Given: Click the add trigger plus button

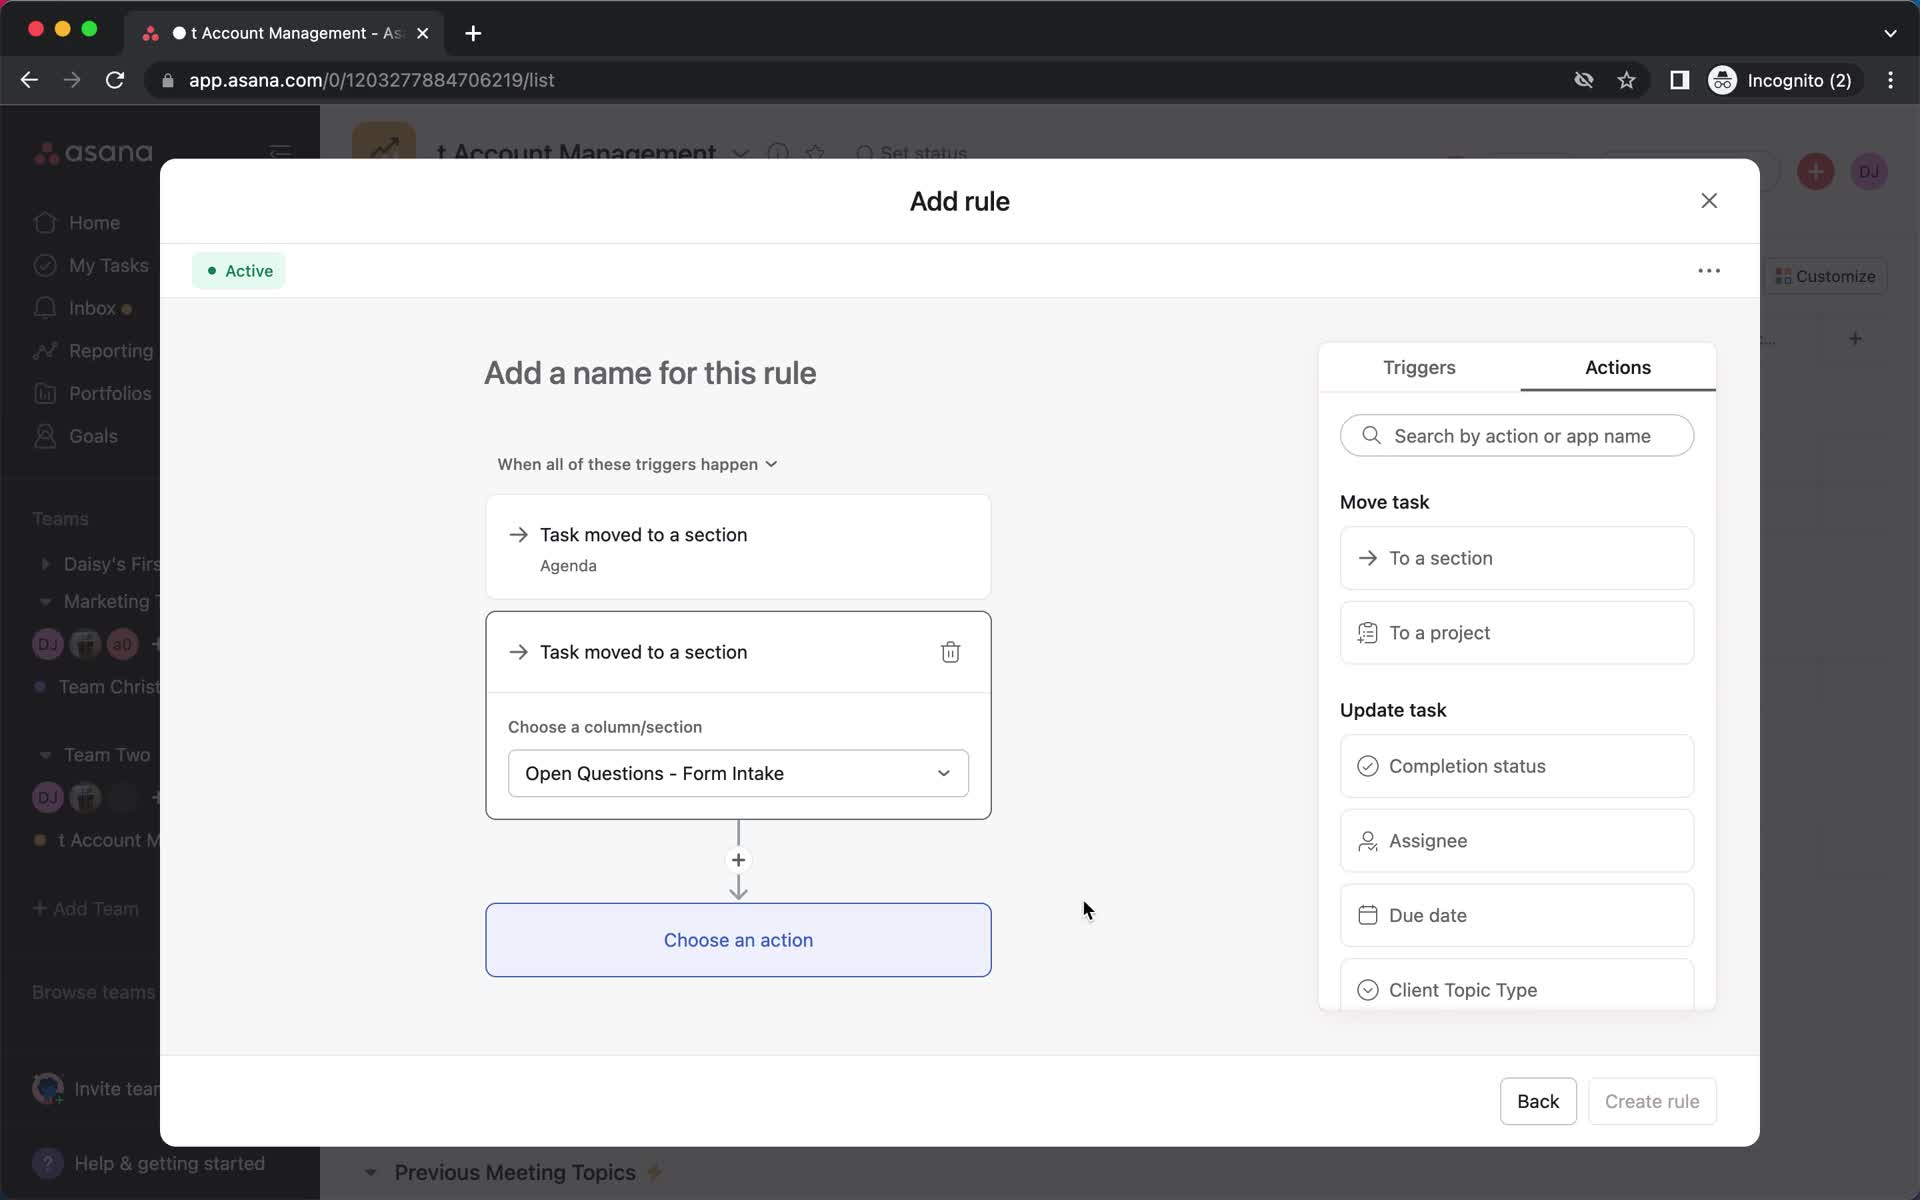Looking at the screenshot, I should click(x=738, y=860).
